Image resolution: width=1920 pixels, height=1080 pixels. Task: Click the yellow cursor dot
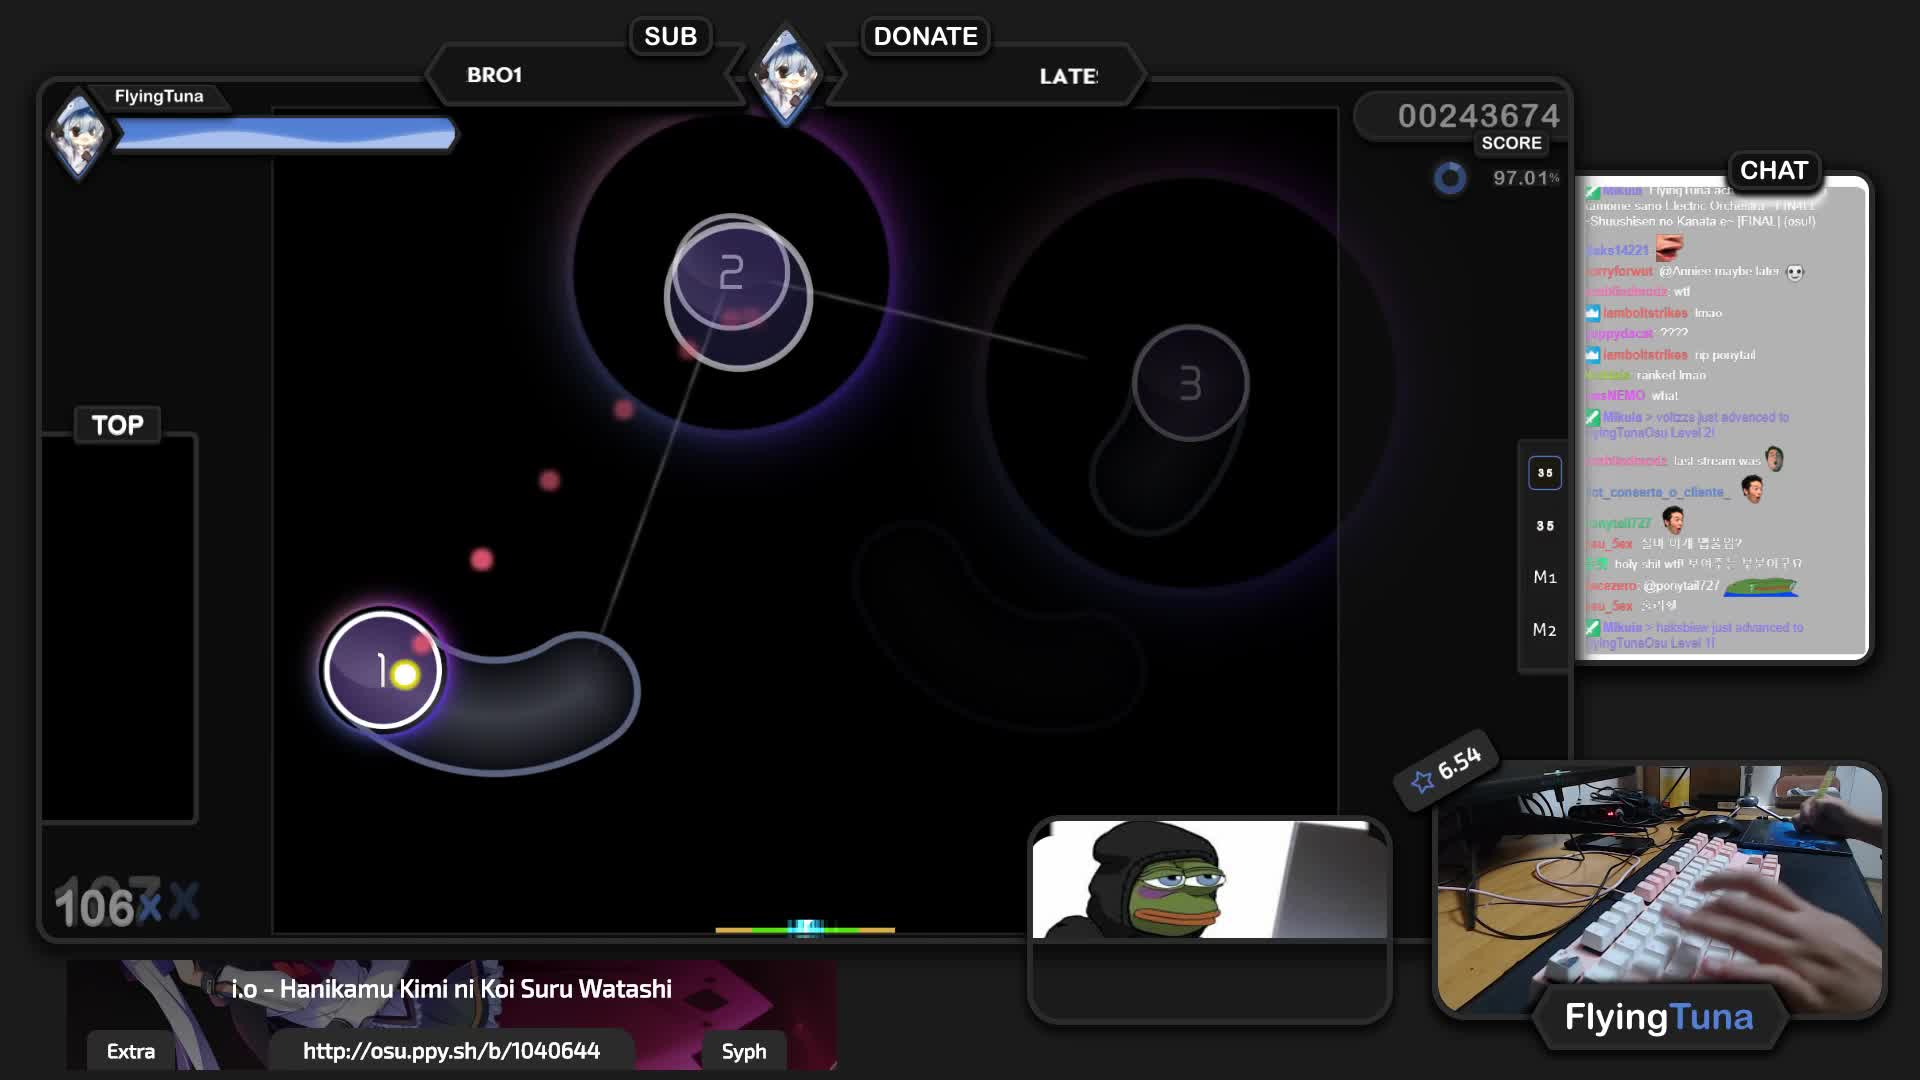click(x=405, y=675)
